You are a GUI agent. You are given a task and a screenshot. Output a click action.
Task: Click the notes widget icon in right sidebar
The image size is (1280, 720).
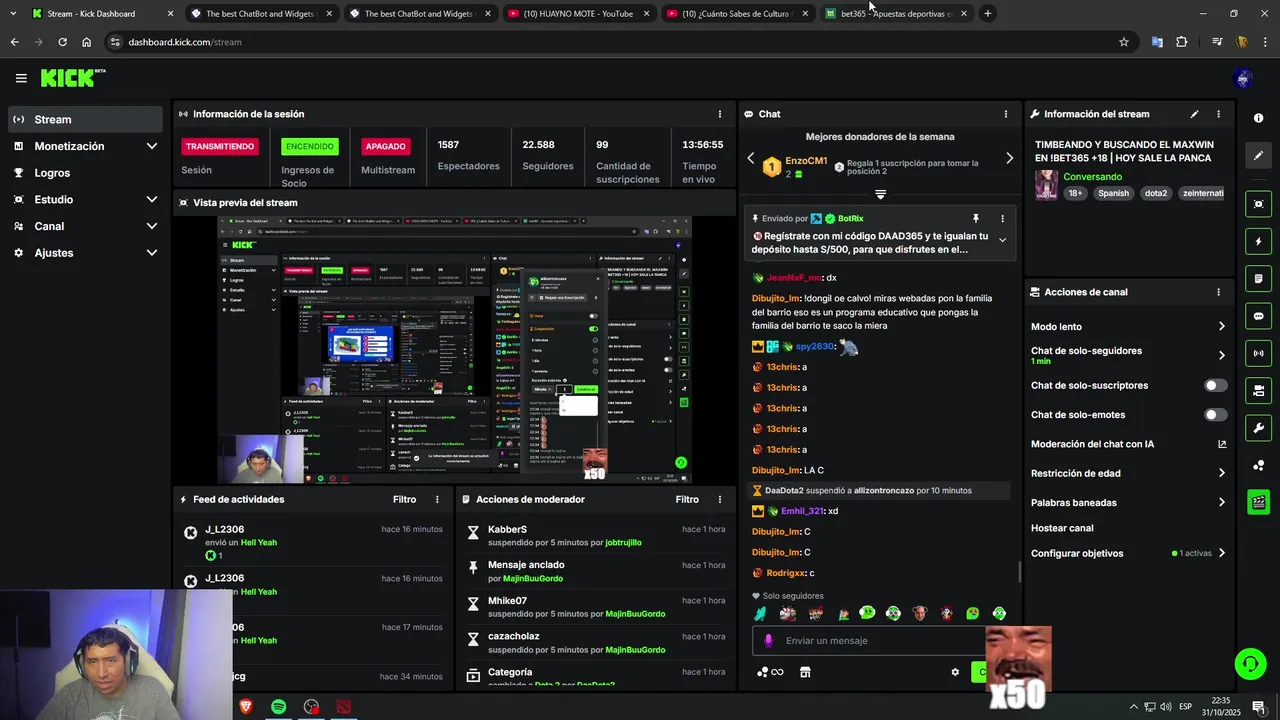1258,278
